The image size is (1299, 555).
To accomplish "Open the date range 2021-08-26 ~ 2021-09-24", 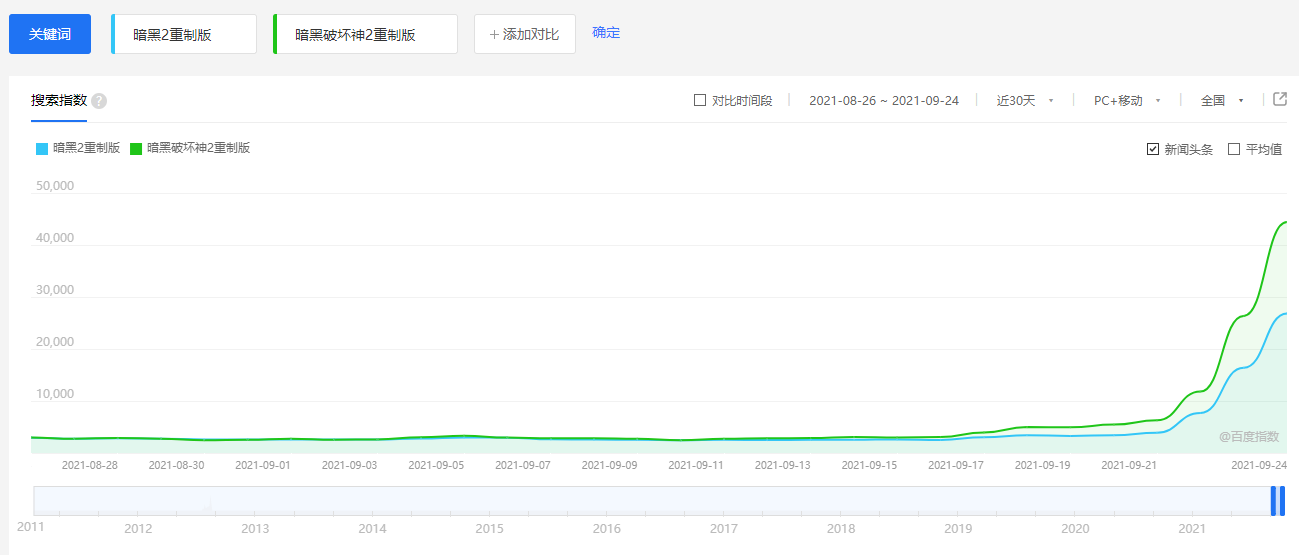I will click(x=884, y=100).
